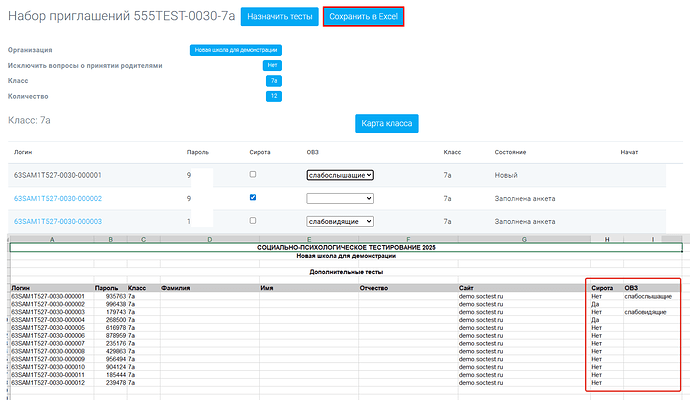Screen dimensions: 690x400
Task: Tick the Сирота checkbox for login 000001
Action: point(254,175)
